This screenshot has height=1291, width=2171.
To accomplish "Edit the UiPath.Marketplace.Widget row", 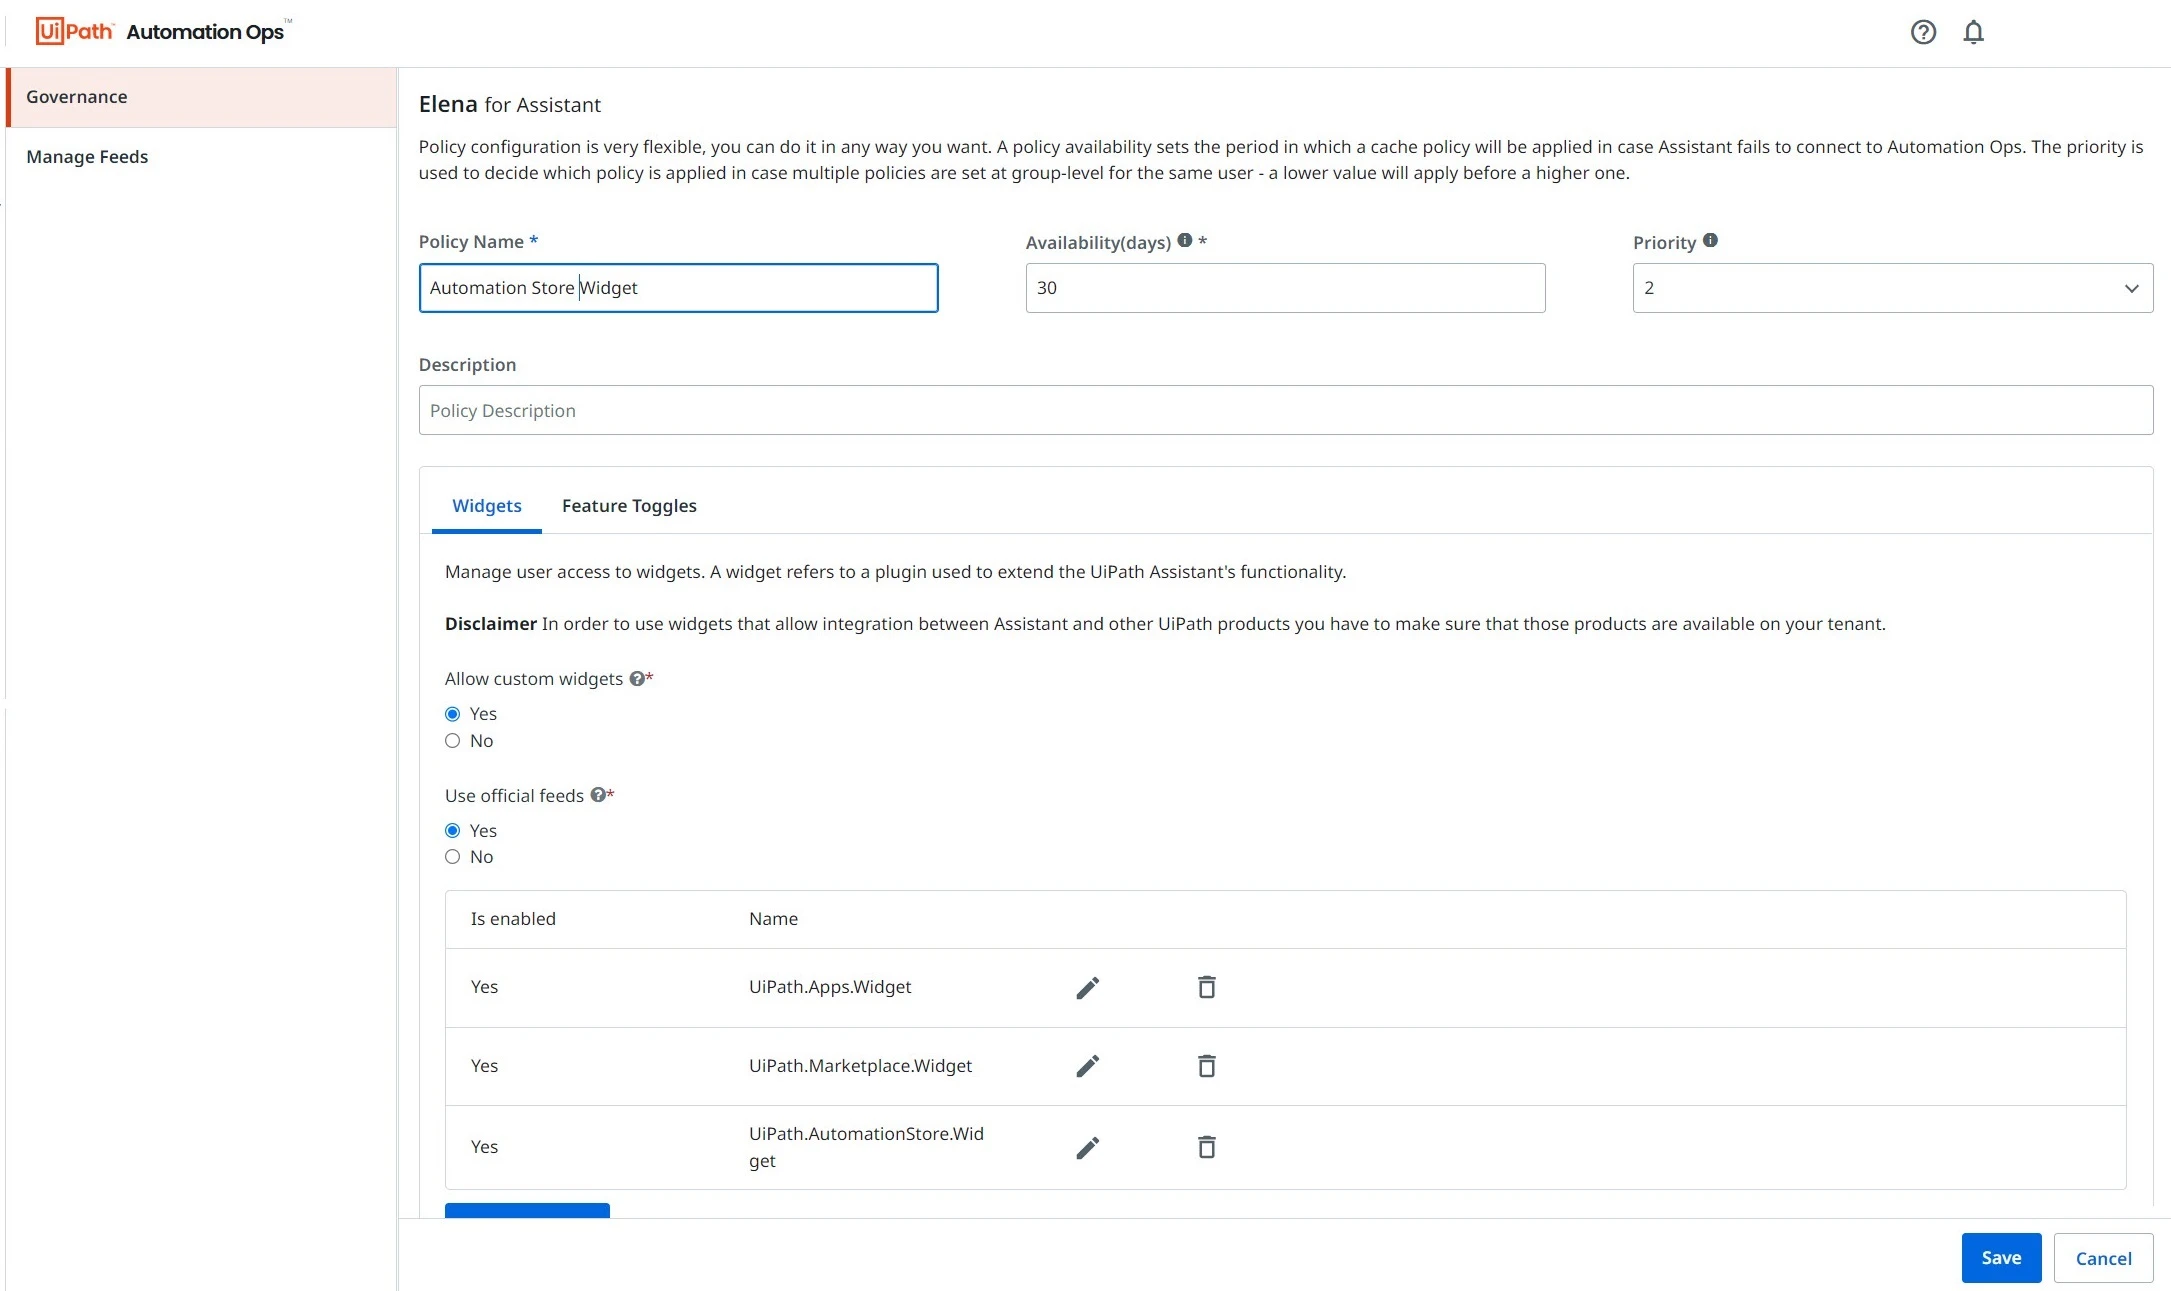I will pyautogui.click(x=1088, y=1066).
